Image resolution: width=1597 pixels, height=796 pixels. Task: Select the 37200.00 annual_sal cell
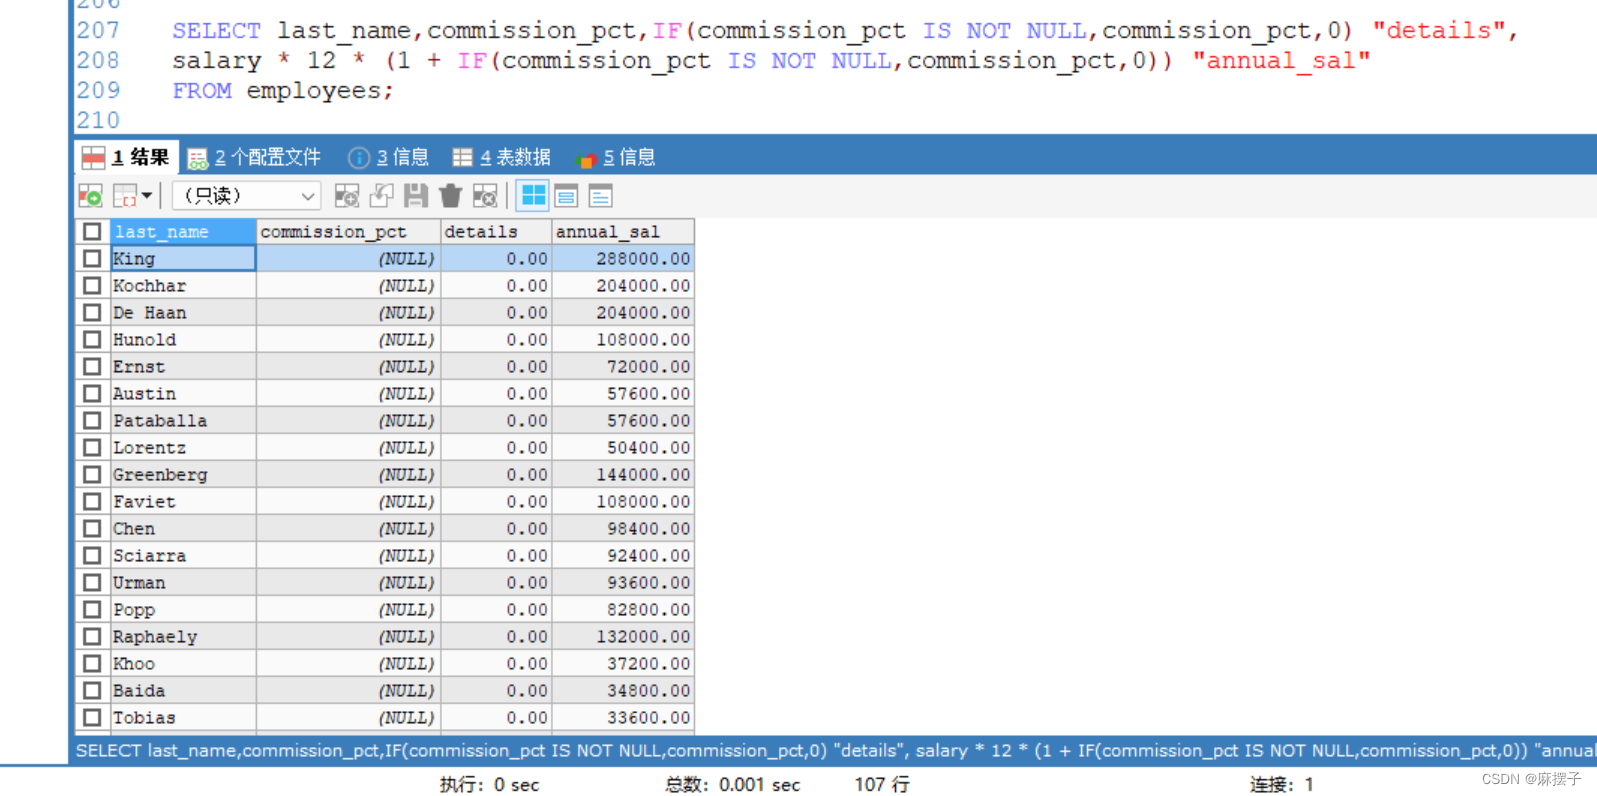[623, 663]
